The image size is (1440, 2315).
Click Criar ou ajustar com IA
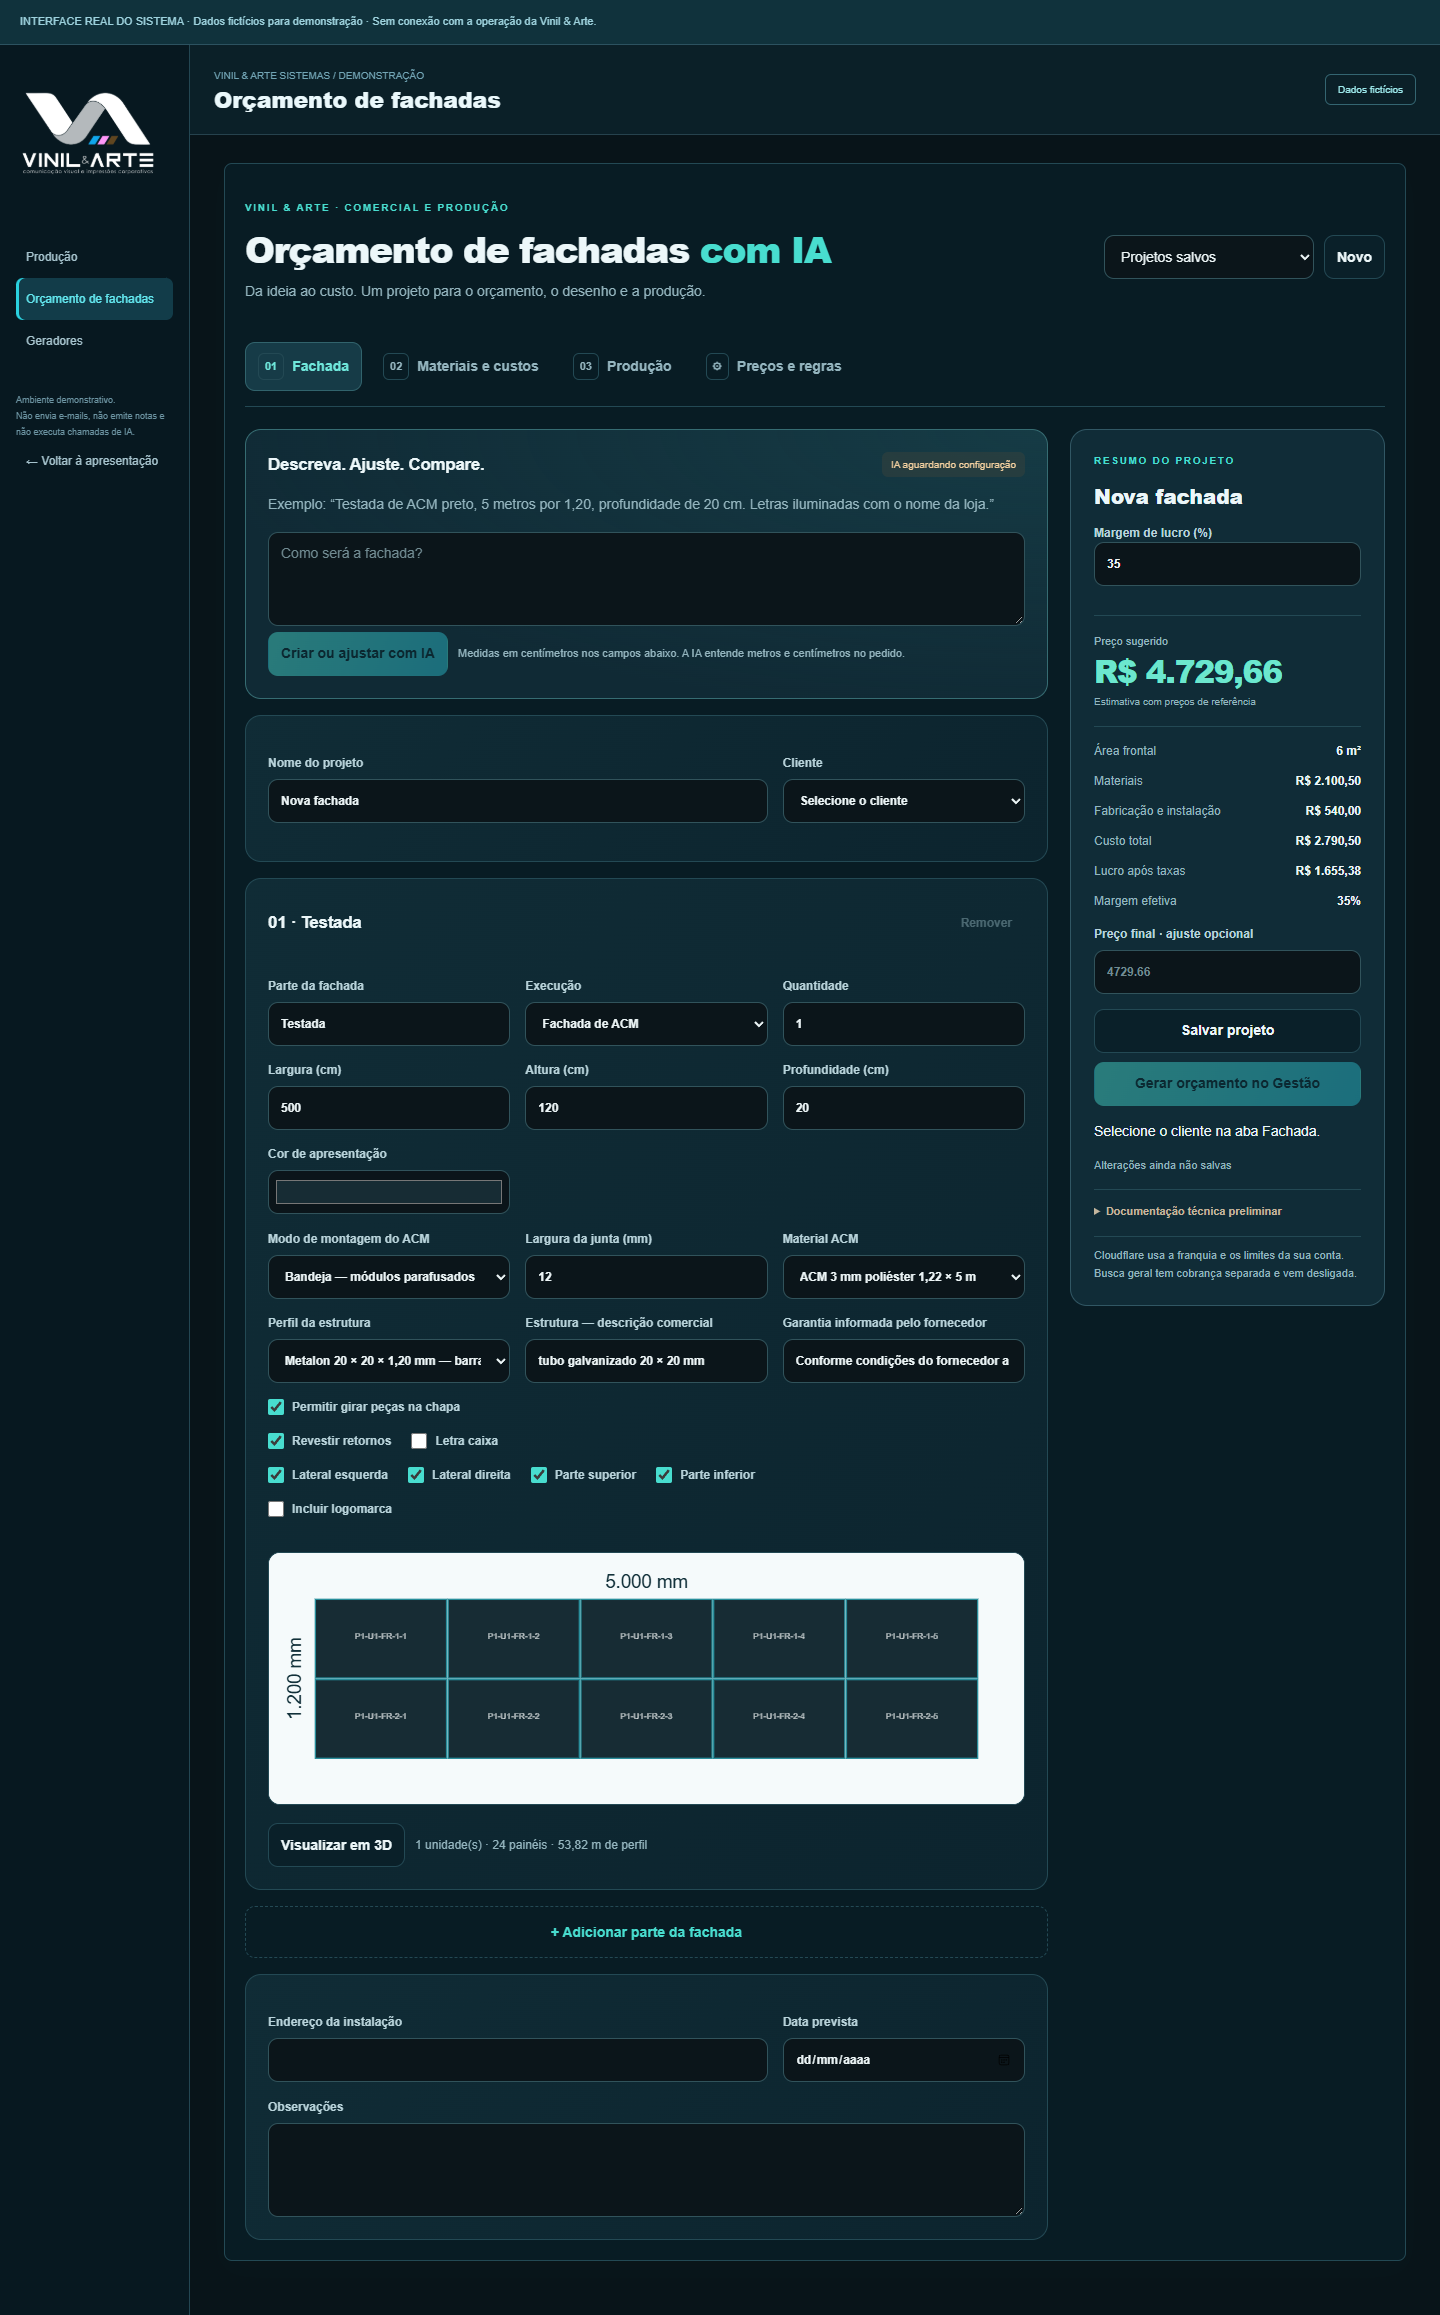(x=357, y=654)
